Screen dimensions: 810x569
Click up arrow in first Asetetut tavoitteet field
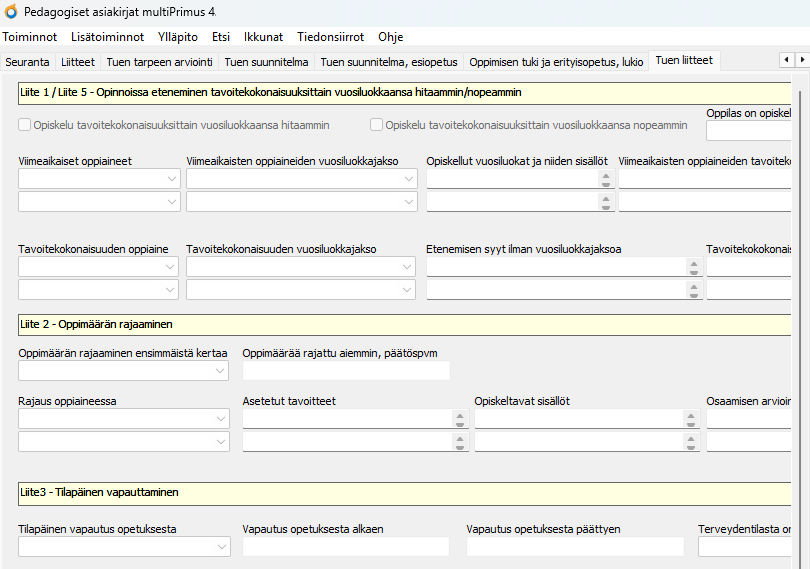[461, 415]
